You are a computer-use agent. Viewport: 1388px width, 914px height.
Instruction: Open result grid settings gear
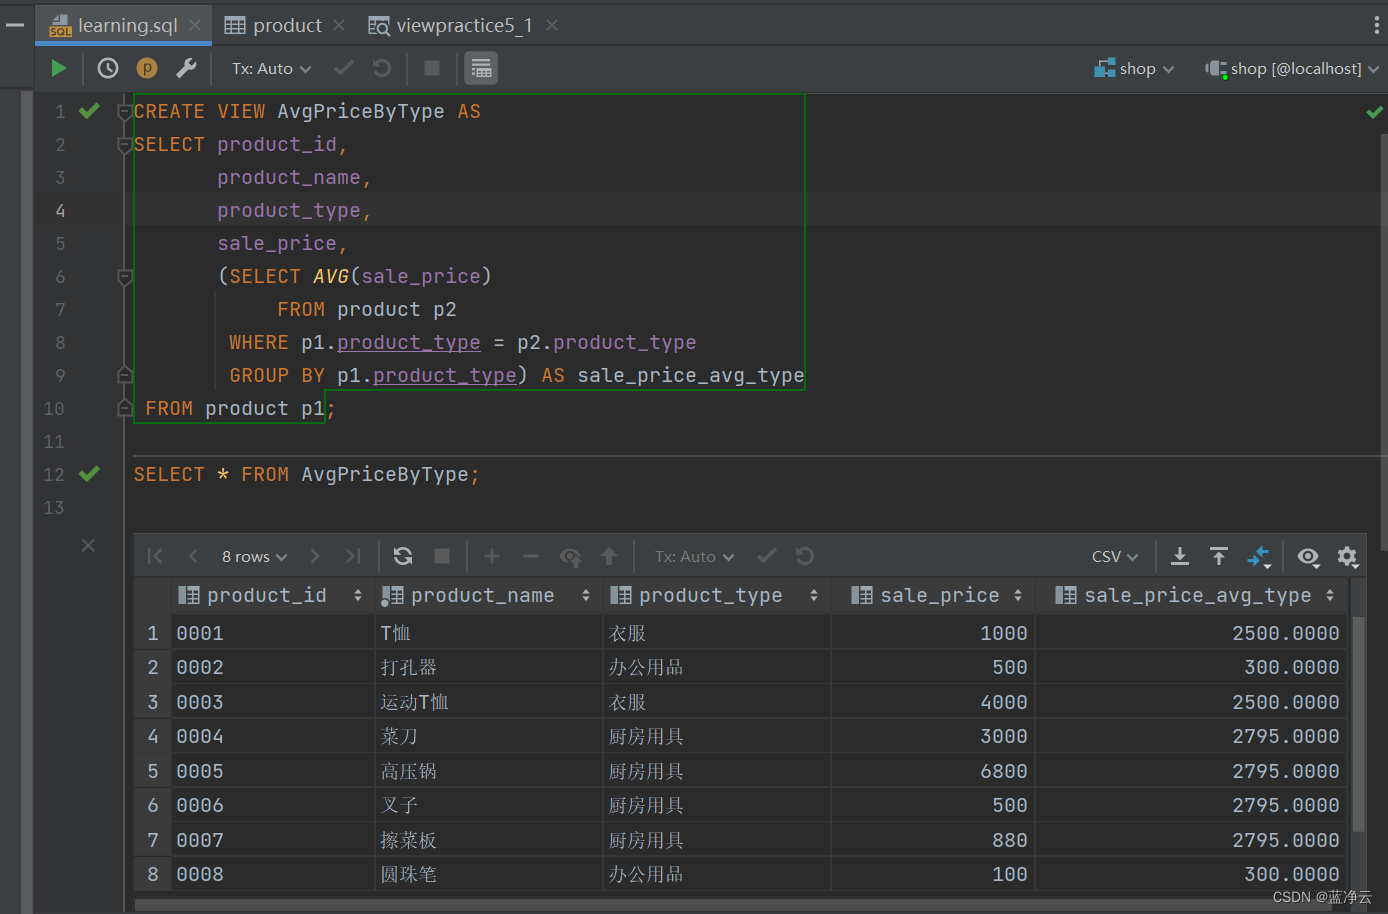coord(1348,556)
